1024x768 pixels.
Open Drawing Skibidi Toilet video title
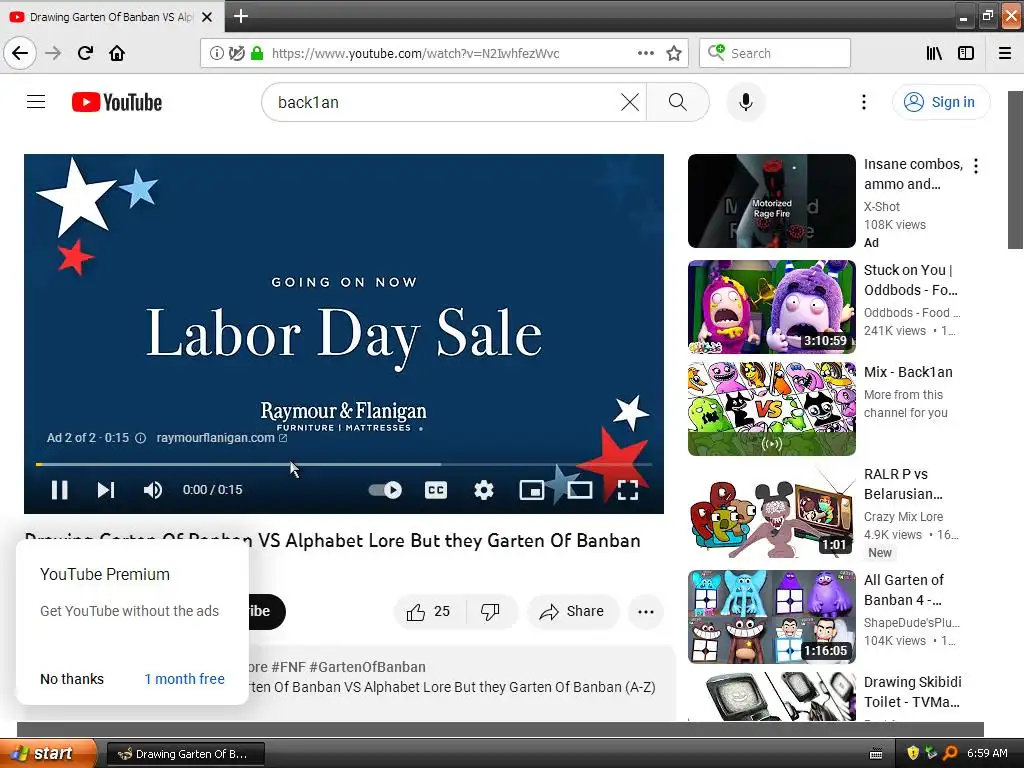coord(912,692)
